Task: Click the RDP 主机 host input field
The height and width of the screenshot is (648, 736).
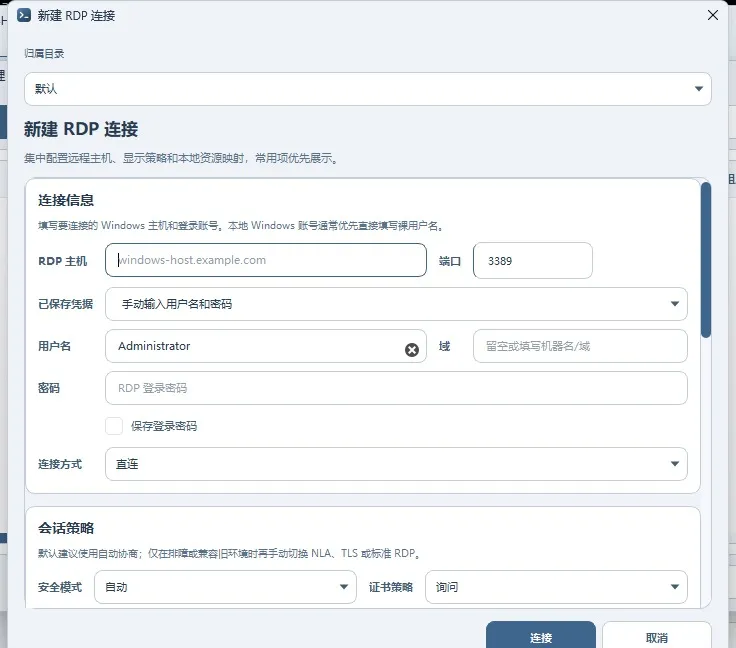Action: coord(266,260)
